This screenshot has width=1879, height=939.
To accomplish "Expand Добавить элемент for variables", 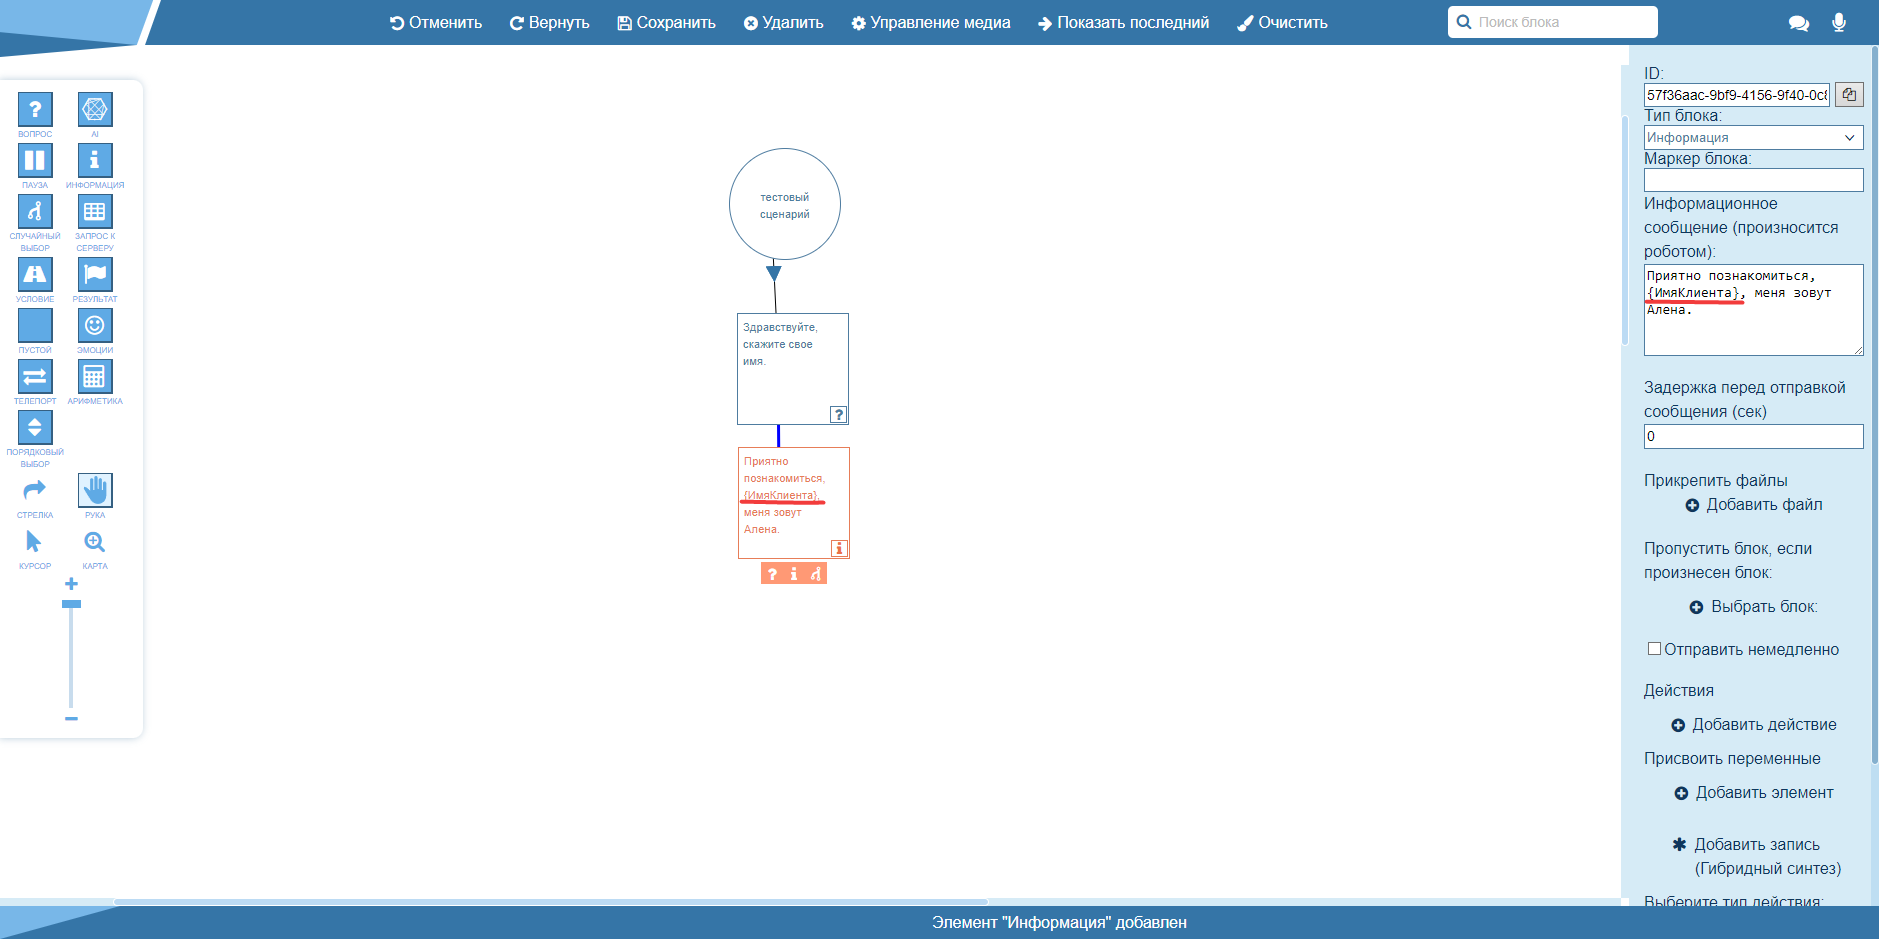I will 1753,793.
